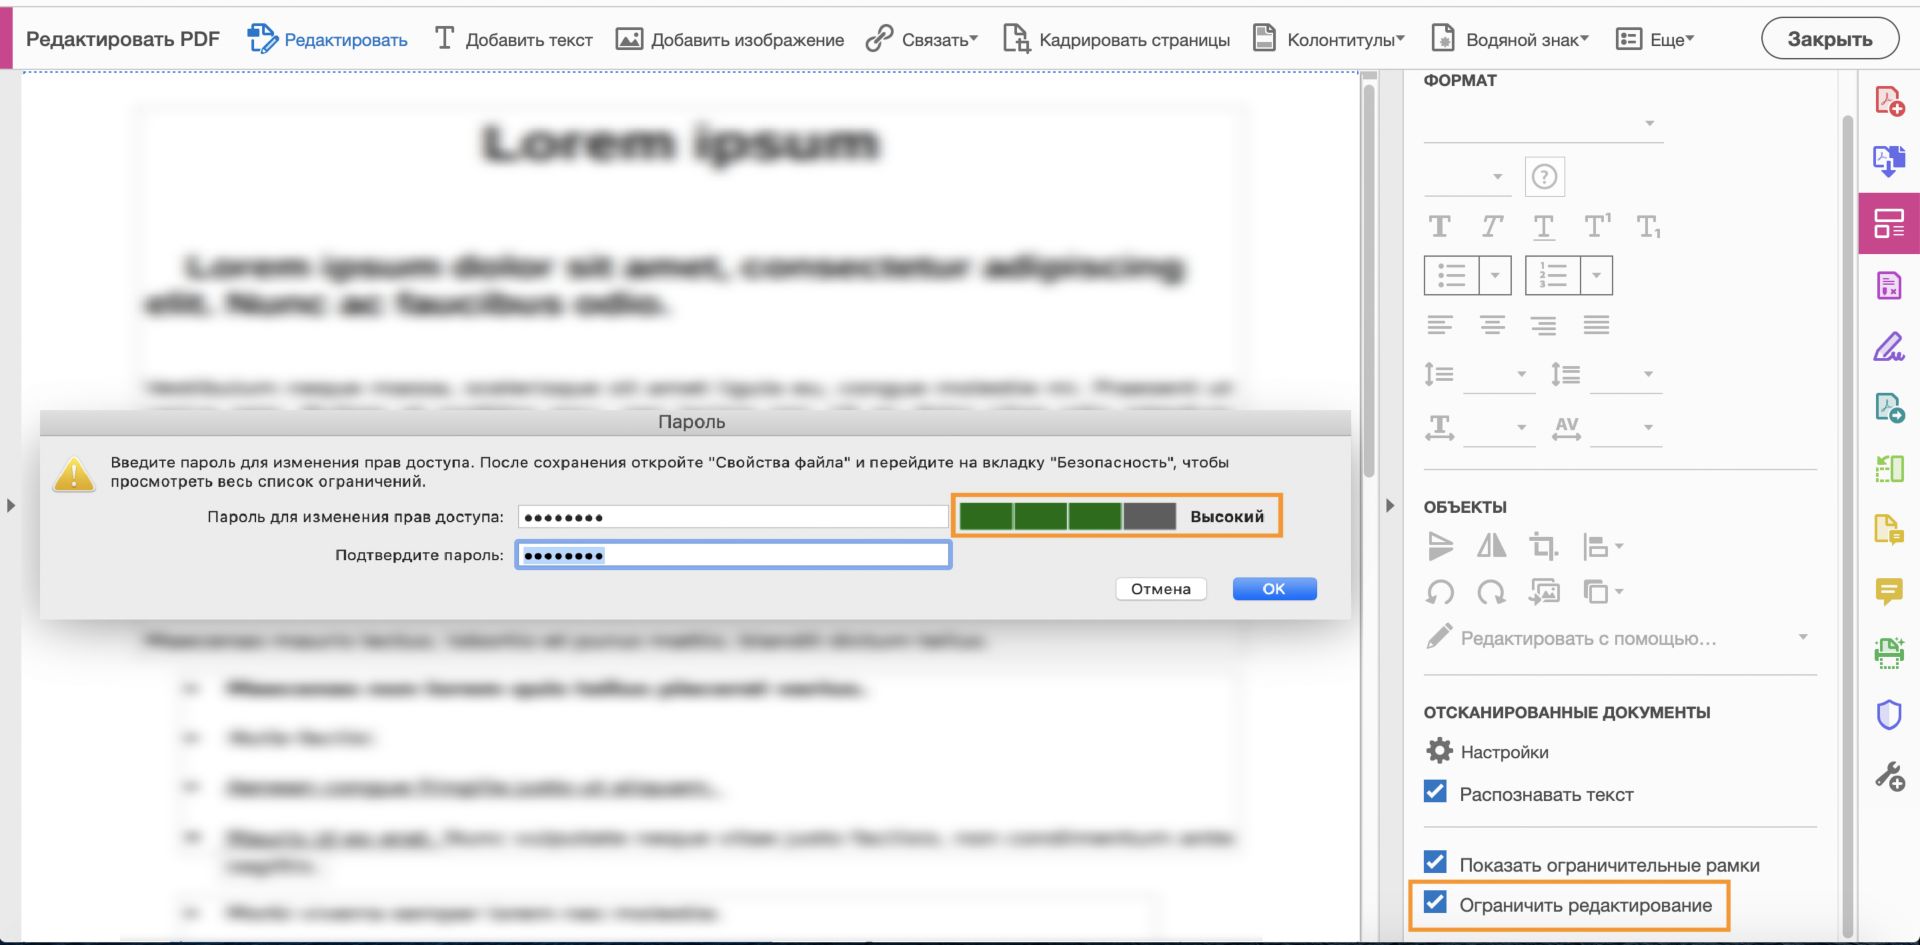Open the Водяной знак dropdown menu
This screenshot has height=945, width=1920.
[1510, 39]
